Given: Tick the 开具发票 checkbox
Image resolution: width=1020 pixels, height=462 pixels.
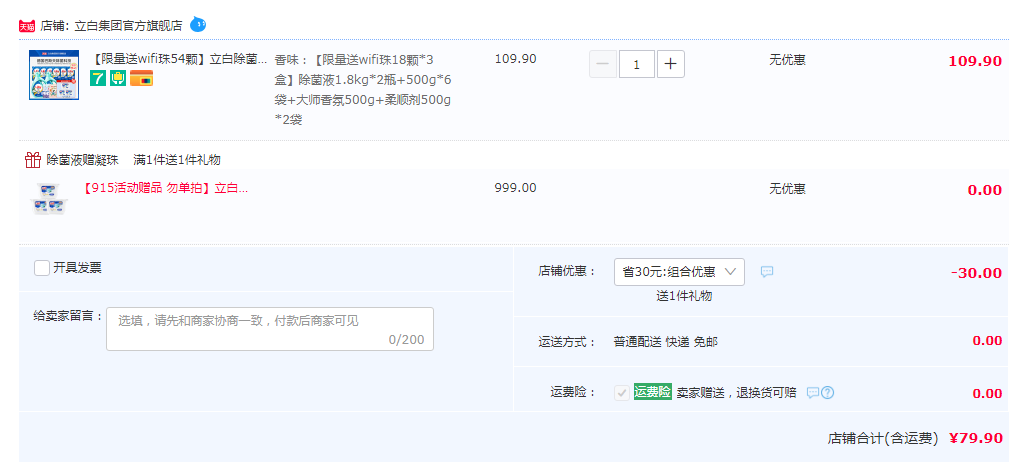Looking at the screenshot, I should [42, 267].
